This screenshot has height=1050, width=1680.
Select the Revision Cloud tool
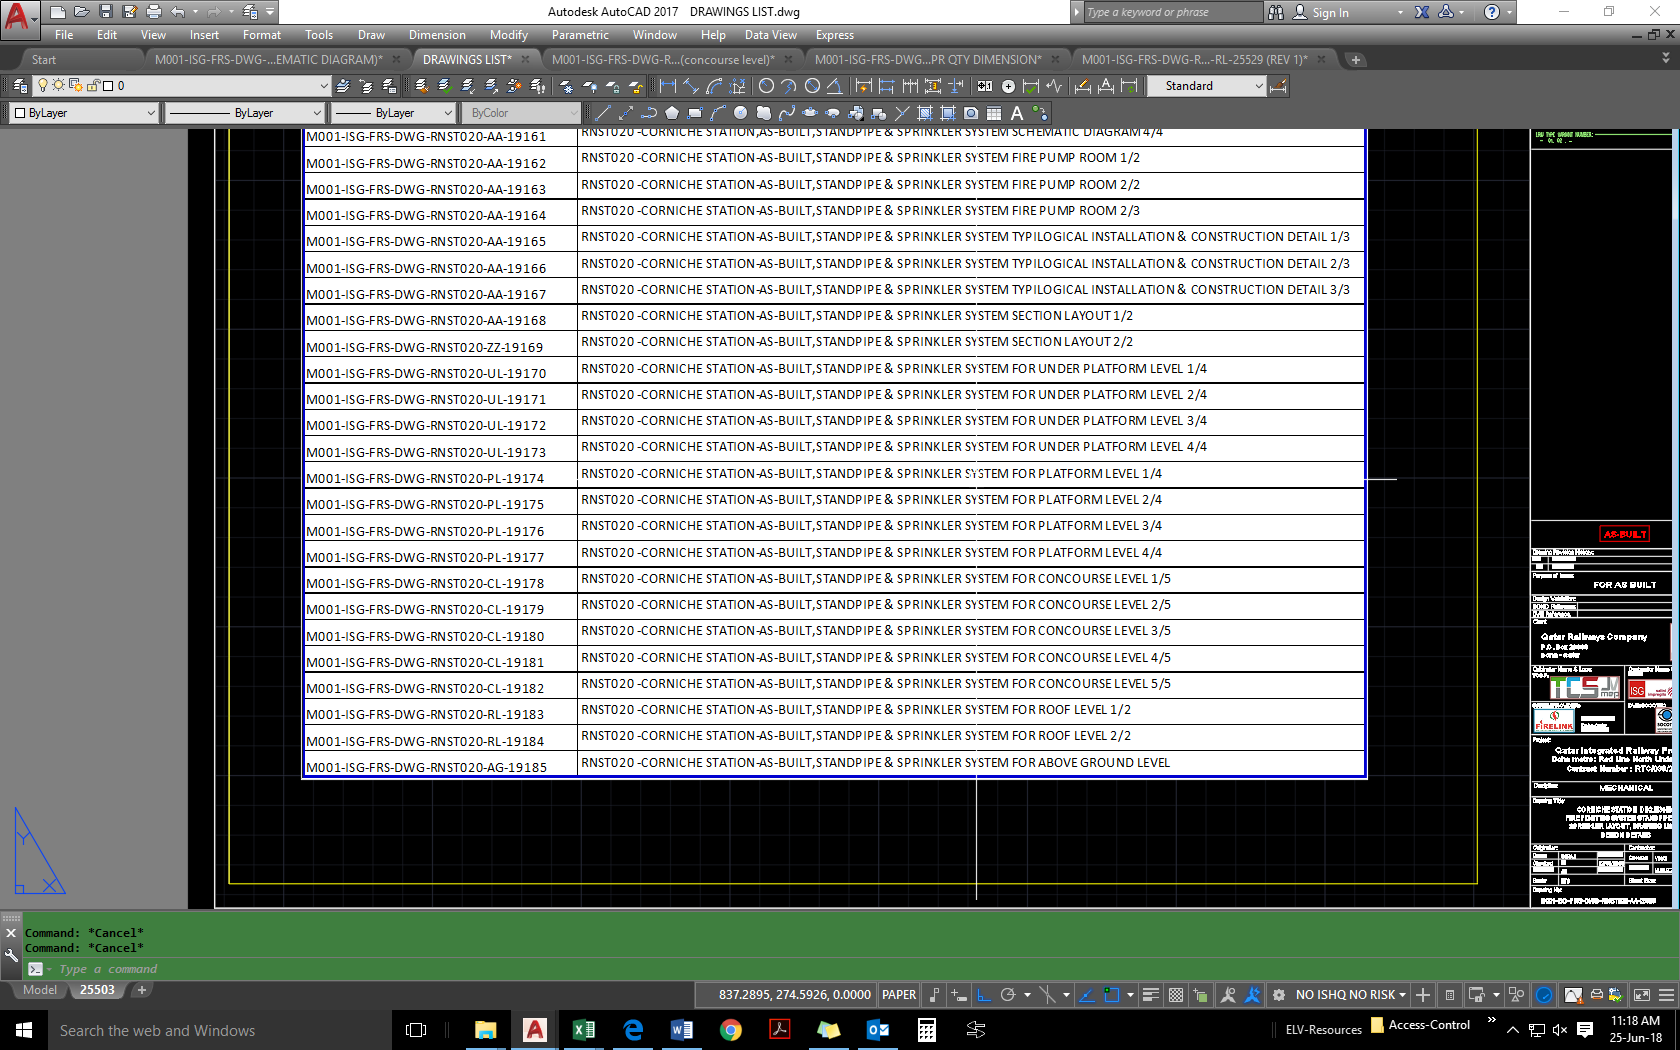click(765, 113)
